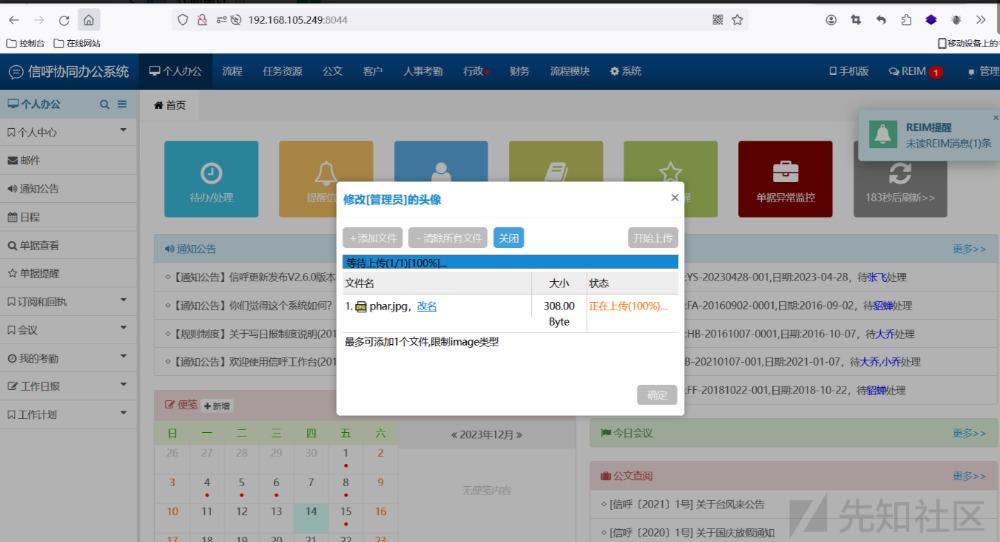The image size is (1000, 542).
Task: Click the 关闭 button in dialog
Action: tap(508, 238)
